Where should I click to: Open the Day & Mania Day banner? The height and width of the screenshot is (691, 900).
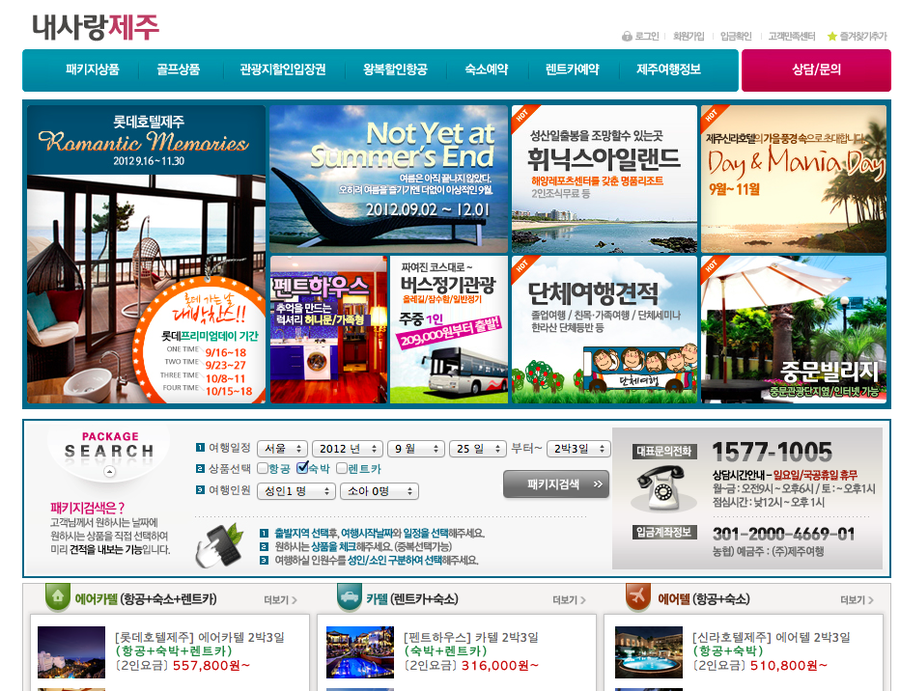click(793, 178)
